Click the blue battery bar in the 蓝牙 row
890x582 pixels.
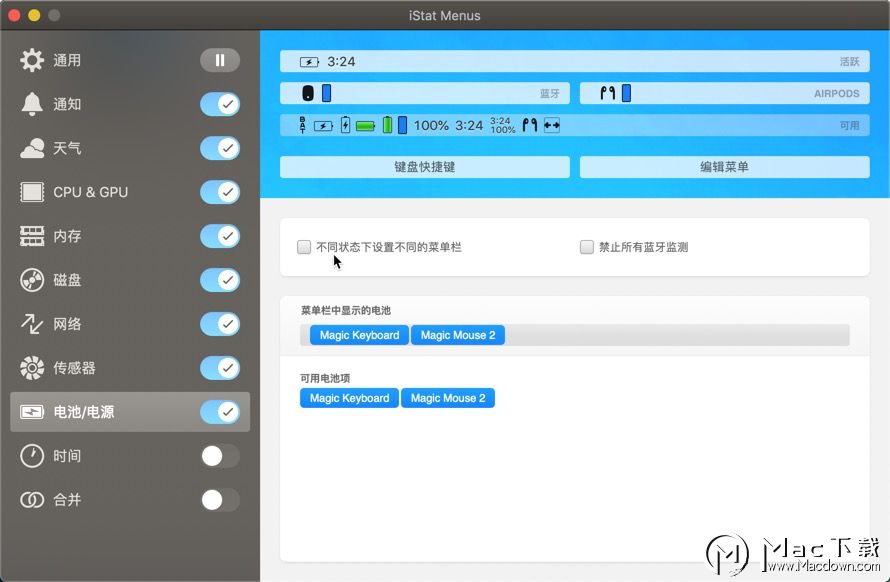326,93
